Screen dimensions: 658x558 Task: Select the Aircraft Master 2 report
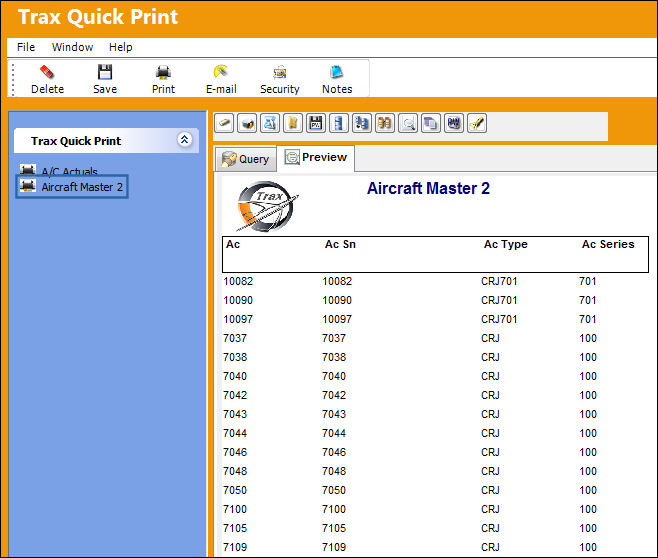click(x=82, y=187)
